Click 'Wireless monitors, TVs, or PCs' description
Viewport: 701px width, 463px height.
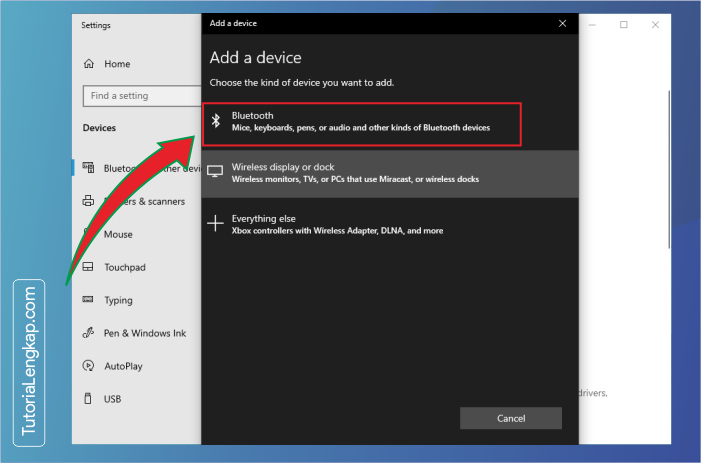pos(355,179)
